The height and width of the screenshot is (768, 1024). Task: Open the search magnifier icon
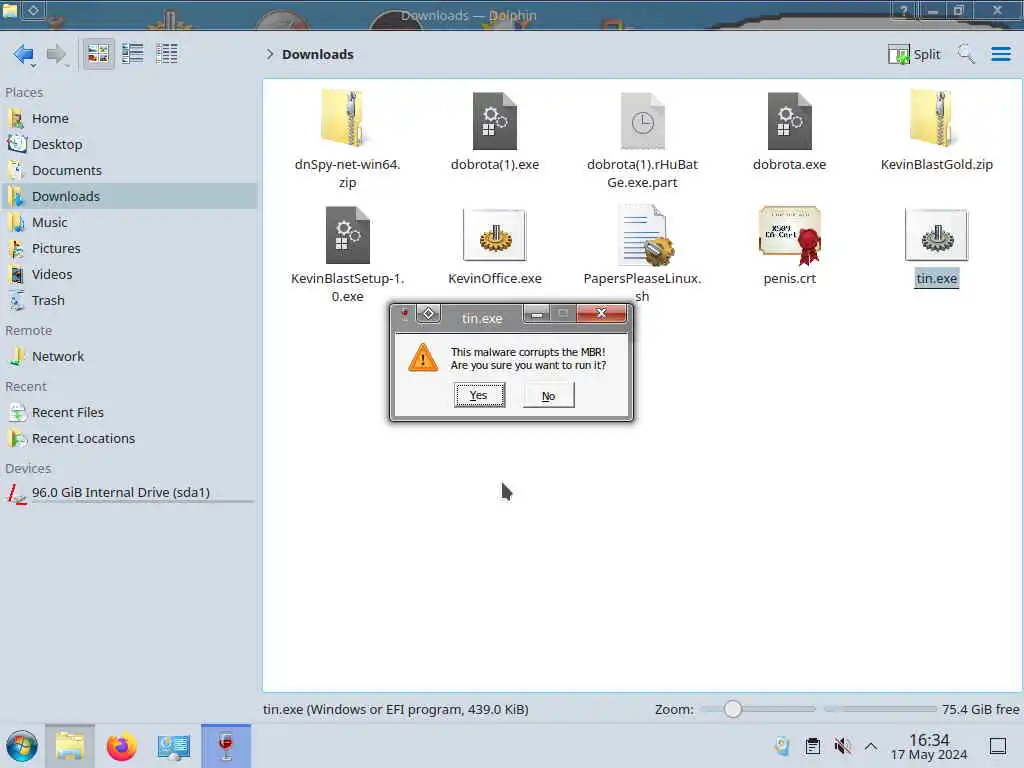tap(966, 54)
